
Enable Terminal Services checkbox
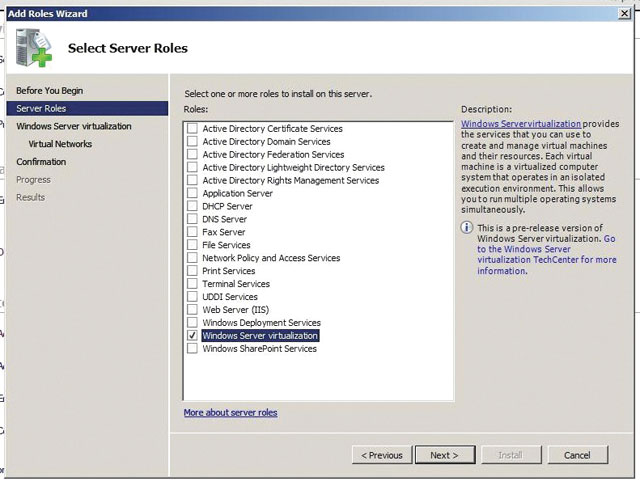click(x=192, y=285)
